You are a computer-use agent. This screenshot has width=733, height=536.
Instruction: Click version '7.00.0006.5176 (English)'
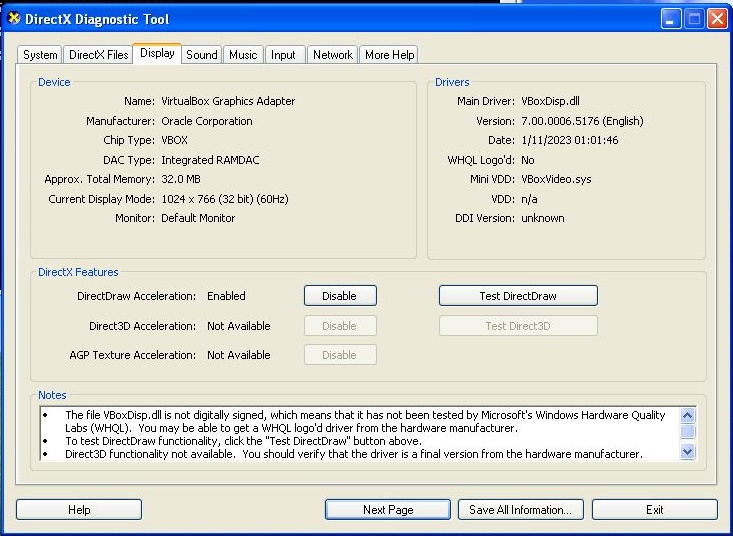coord(582,121)
